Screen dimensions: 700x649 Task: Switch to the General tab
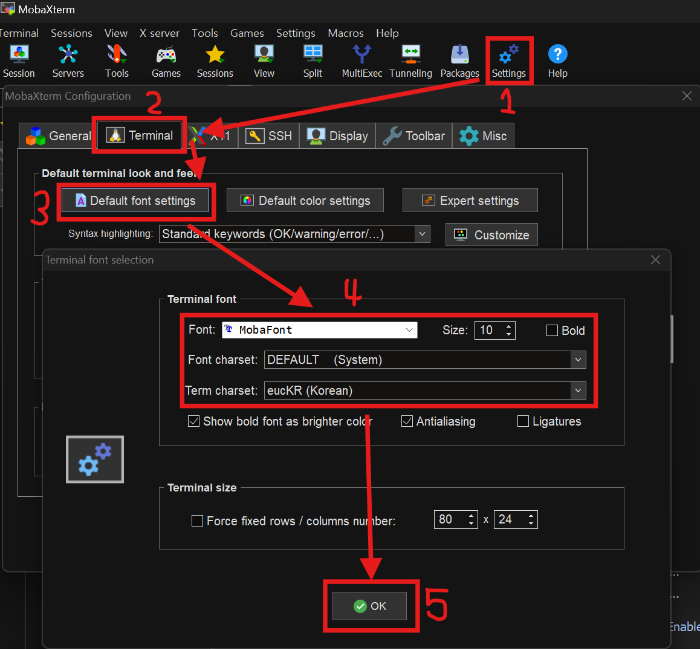click(58, 136)
